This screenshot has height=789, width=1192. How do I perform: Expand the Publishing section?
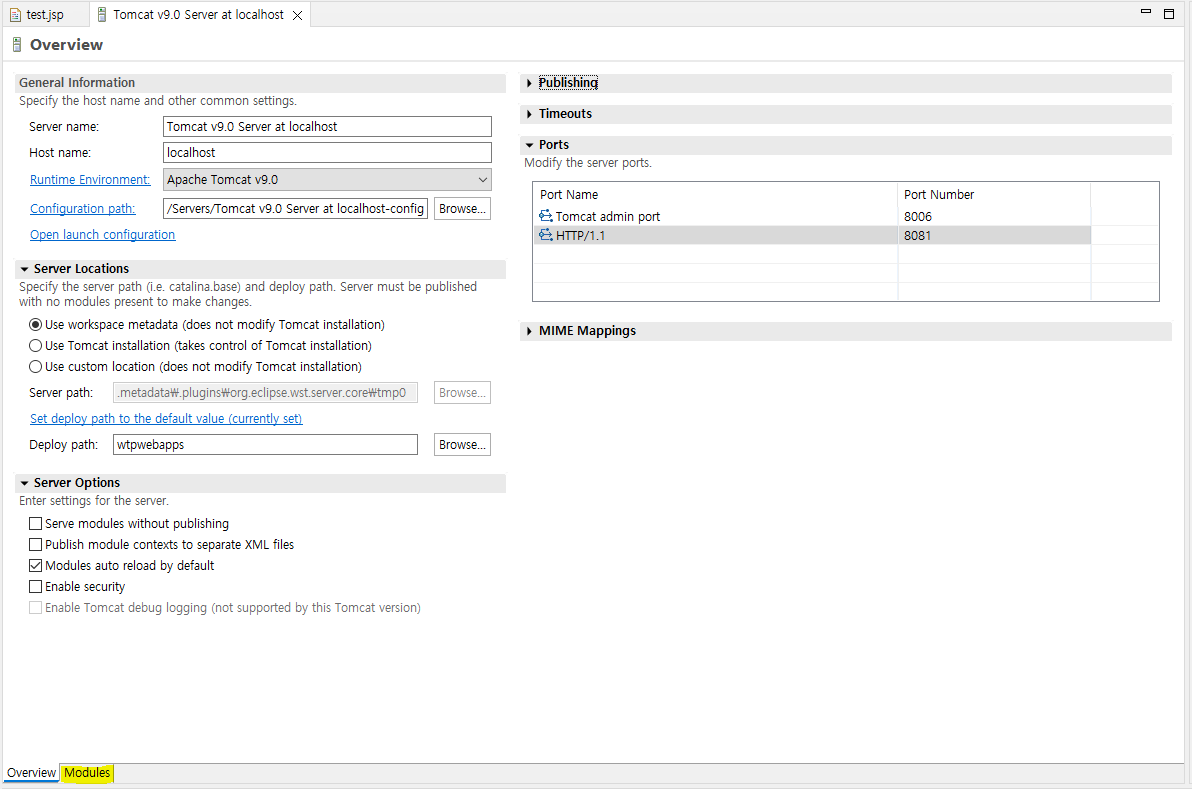point(529,83)
